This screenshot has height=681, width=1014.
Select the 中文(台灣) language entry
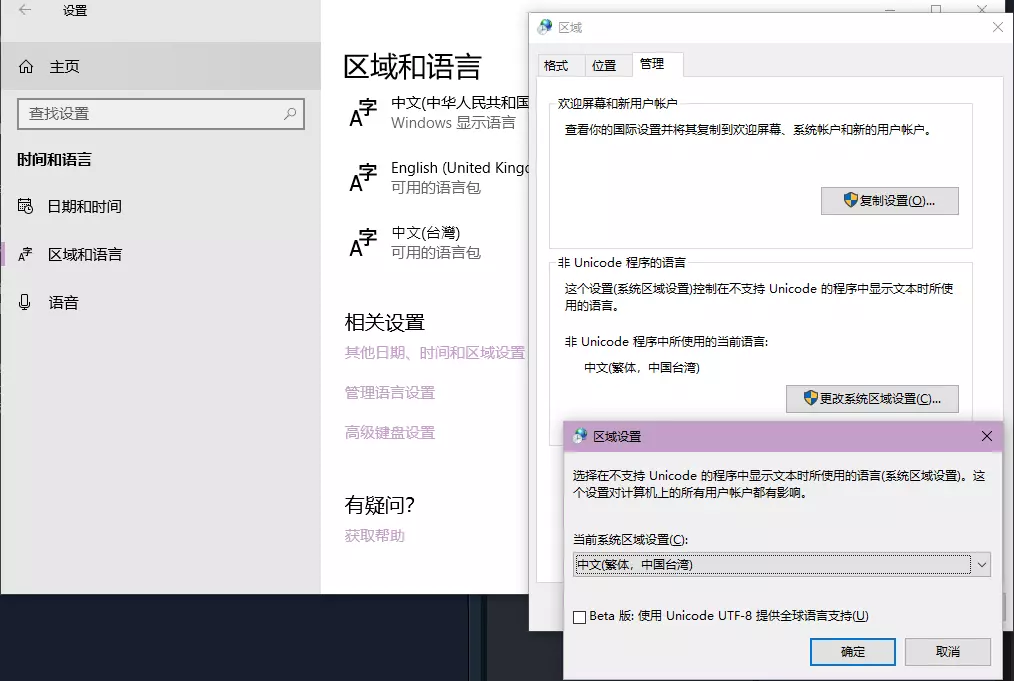coord(438,243)
